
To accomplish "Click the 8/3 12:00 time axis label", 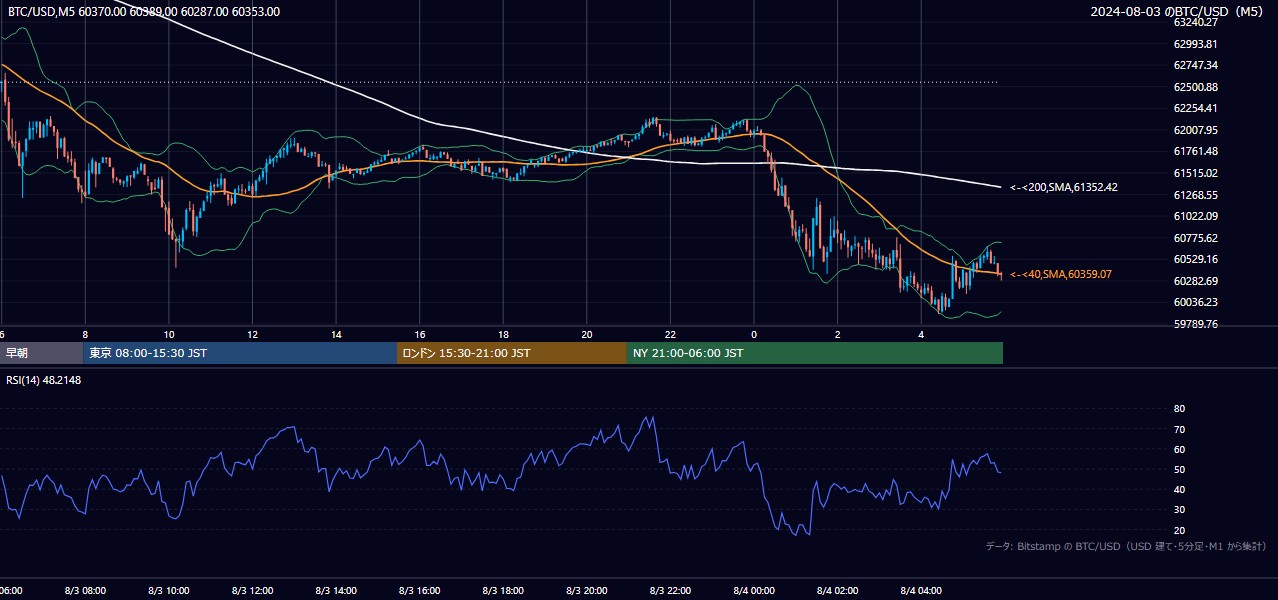I will (252, 591).
